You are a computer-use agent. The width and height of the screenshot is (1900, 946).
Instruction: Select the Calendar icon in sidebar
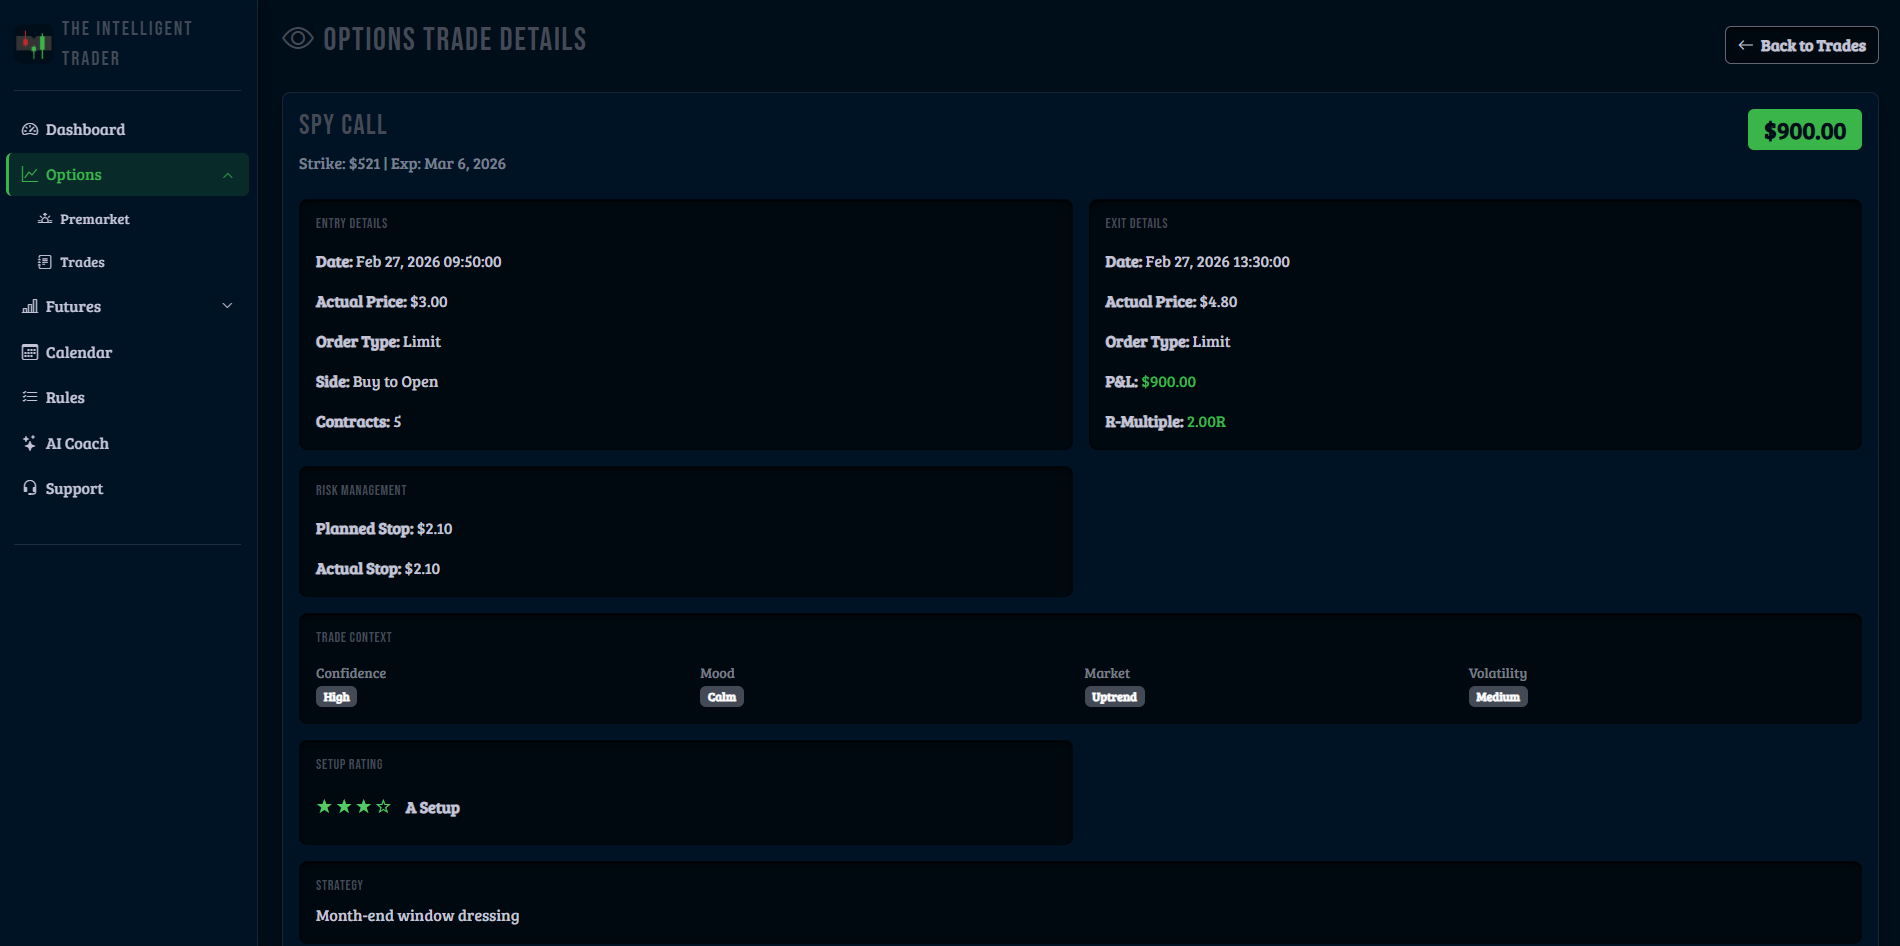30,352
